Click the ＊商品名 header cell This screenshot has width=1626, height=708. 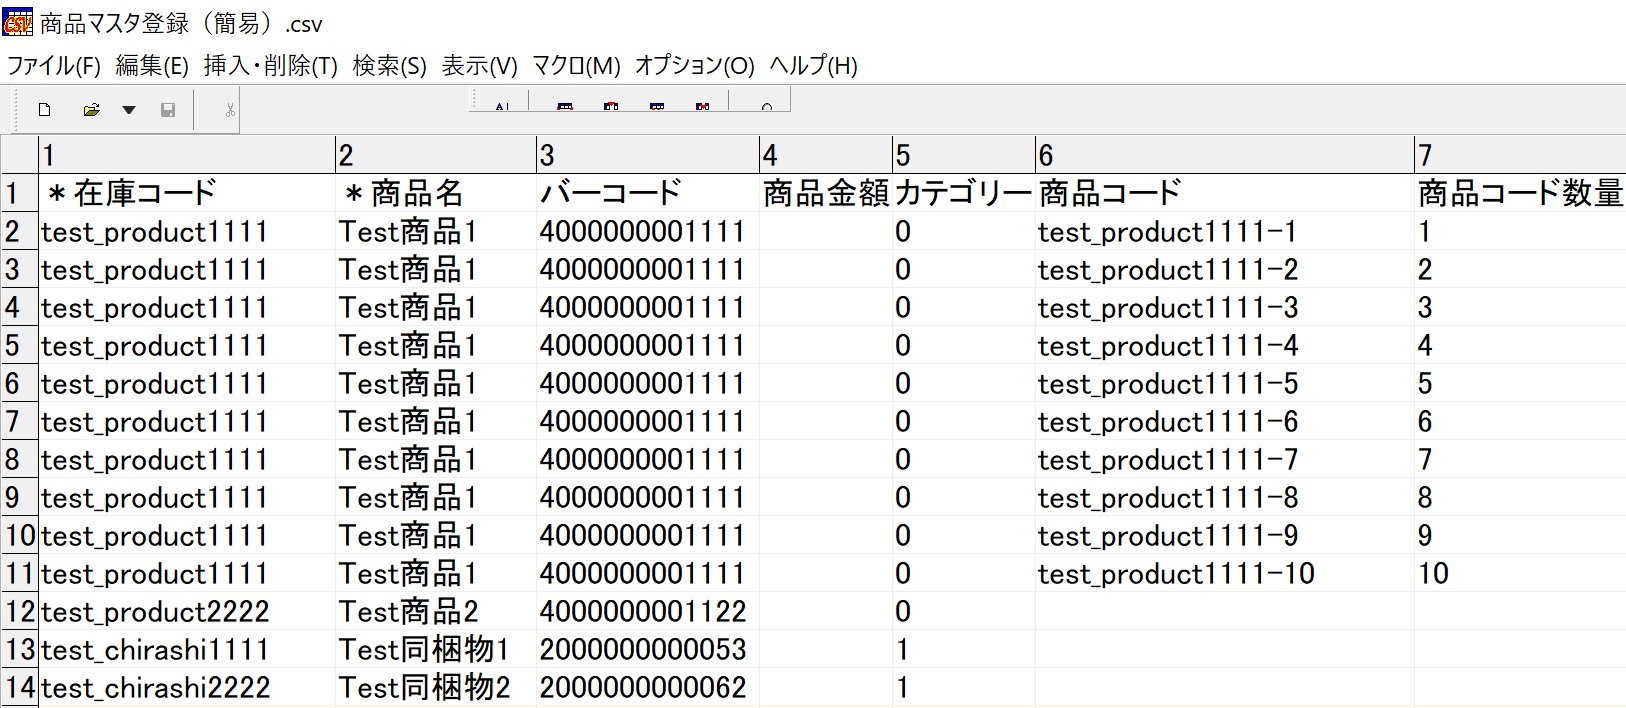click(436, 193)
